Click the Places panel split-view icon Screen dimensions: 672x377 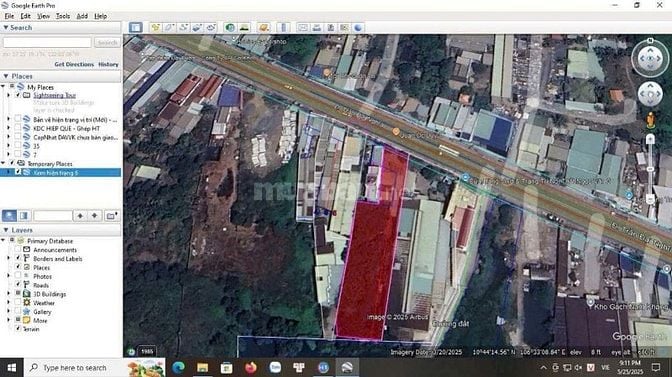pos(24,215)
